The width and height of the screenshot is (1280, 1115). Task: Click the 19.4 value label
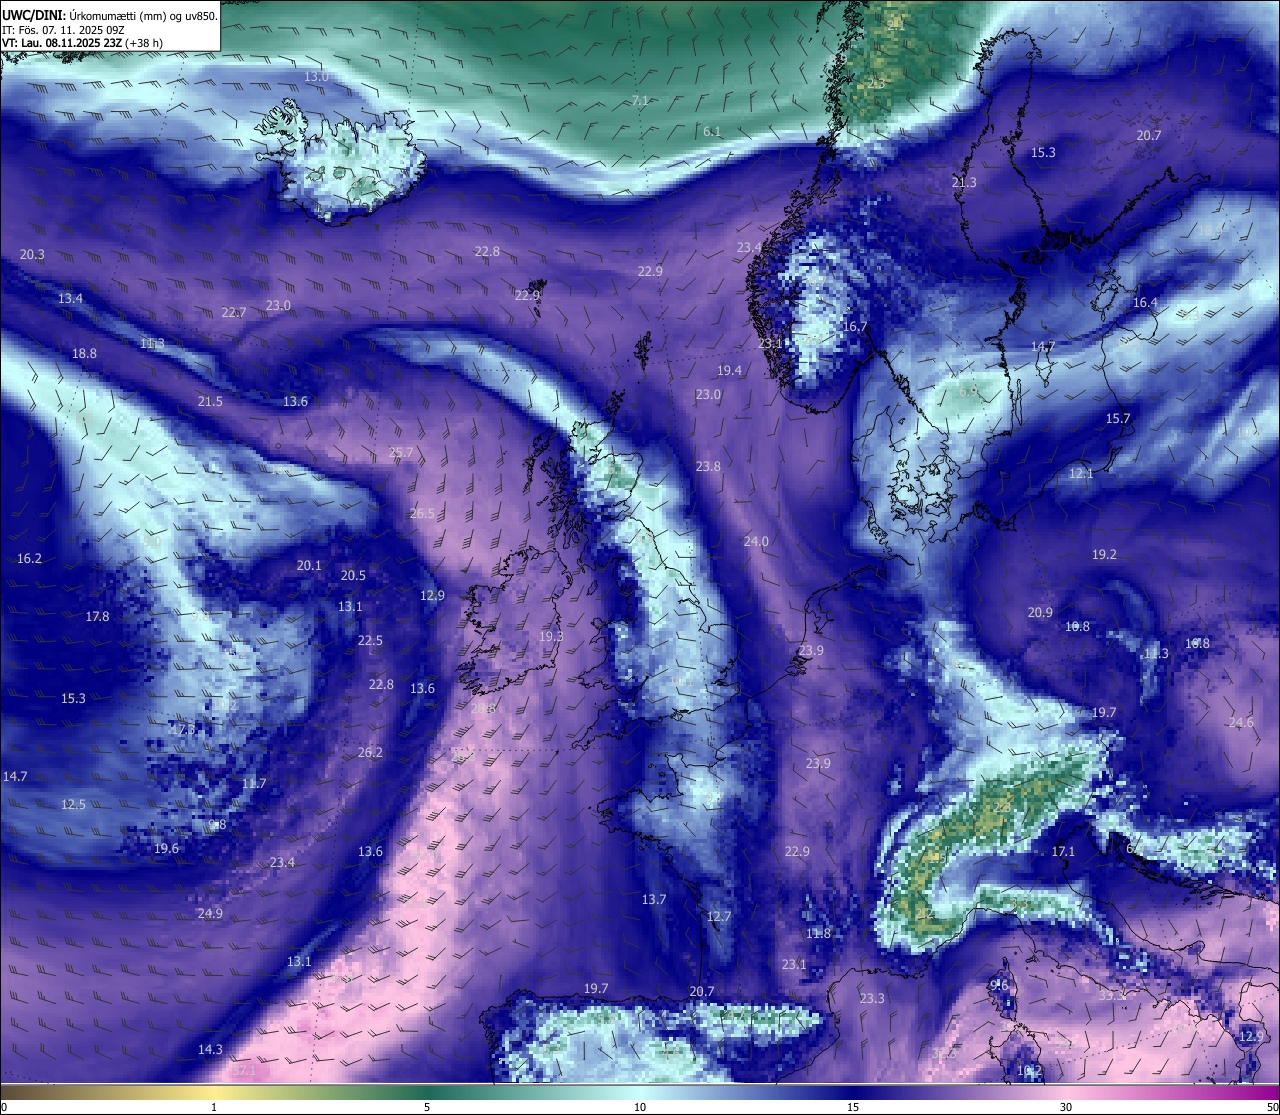click(x=729, y=370)
